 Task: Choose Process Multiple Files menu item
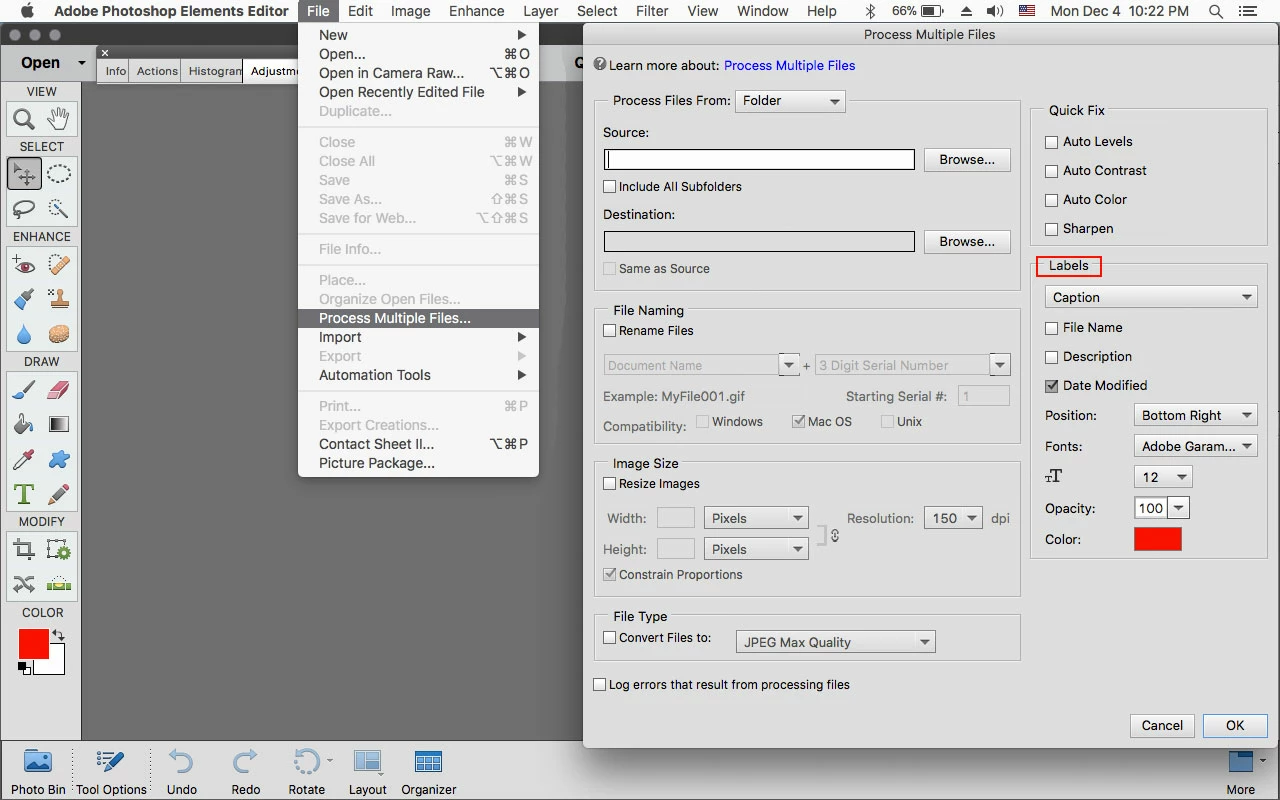tap(418, 318)
